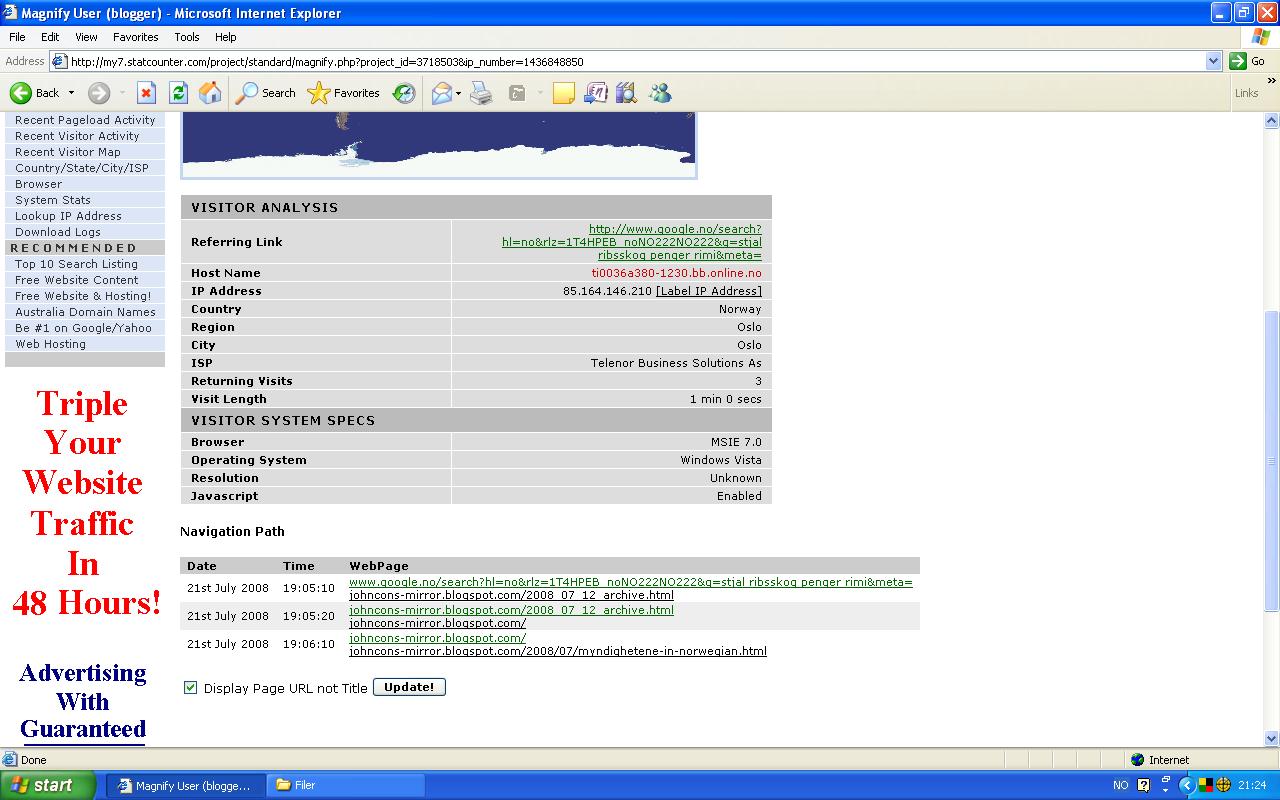Click the Update! button
The image size is (1280, 800).
click(409, 687)
